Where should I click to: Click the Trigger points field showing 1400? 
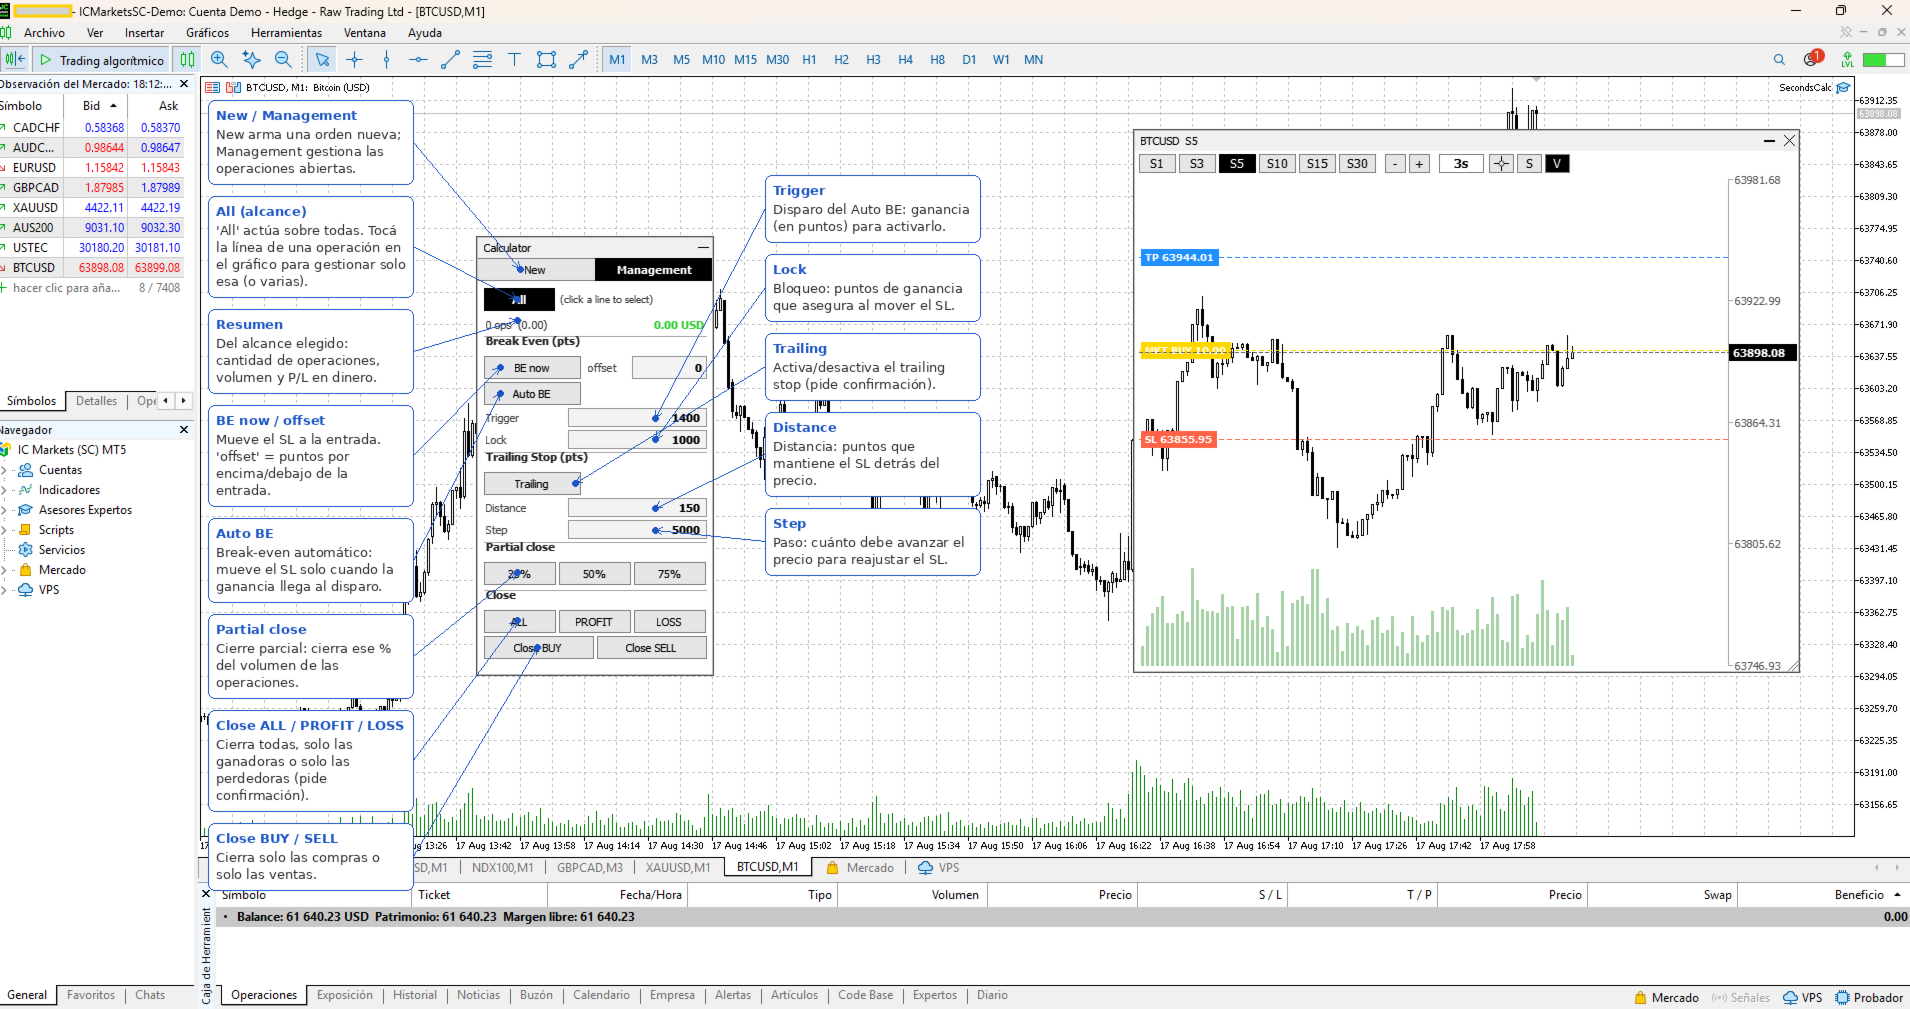click(637, 418)
